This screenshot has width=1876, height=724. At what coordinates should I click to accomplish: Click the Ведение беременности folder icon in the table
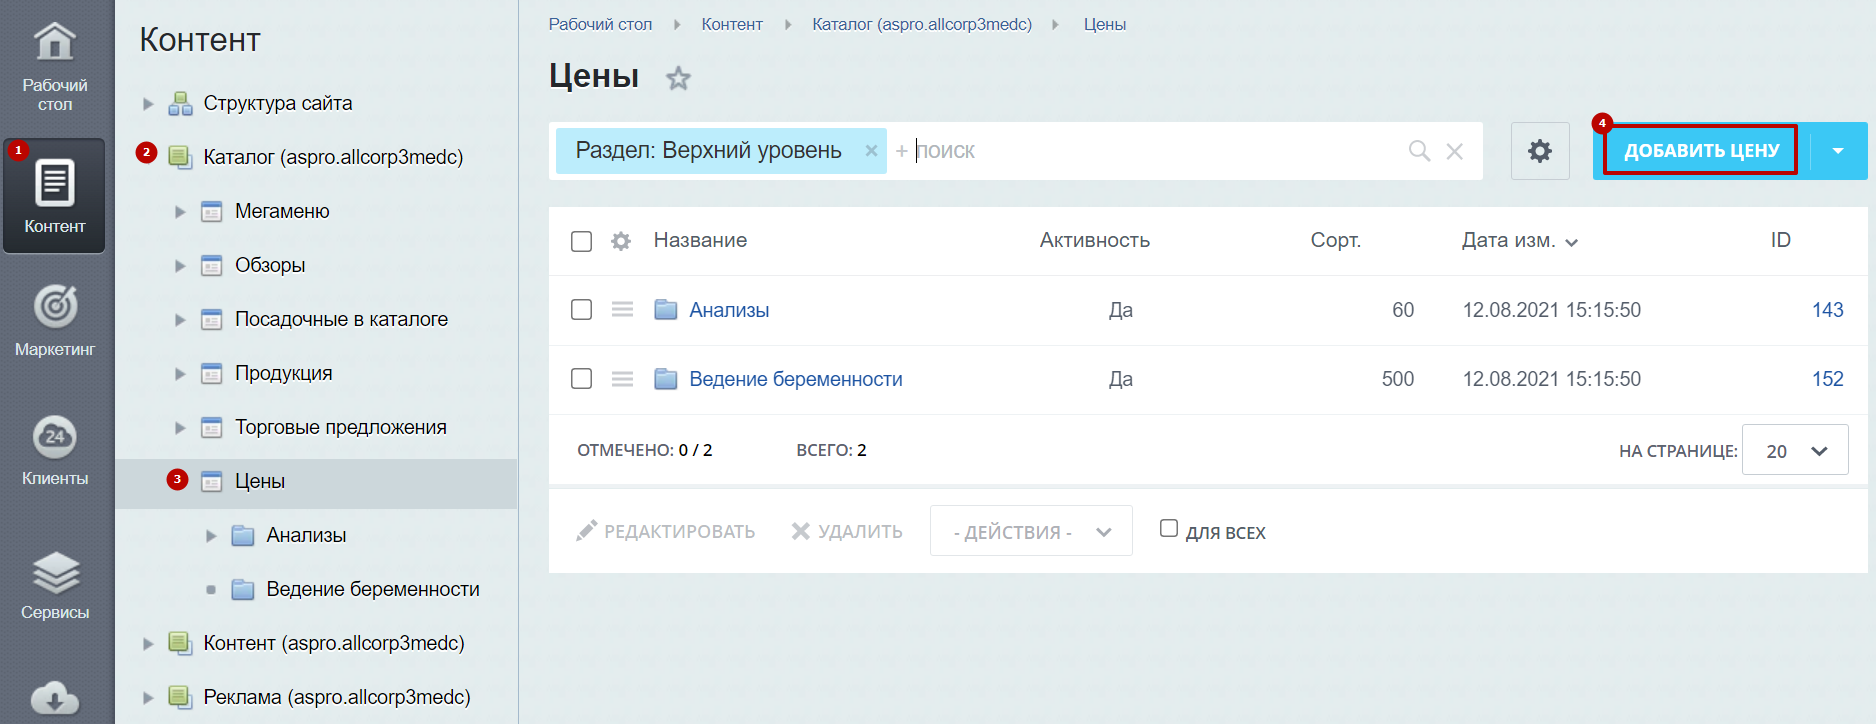click(666, 379)
